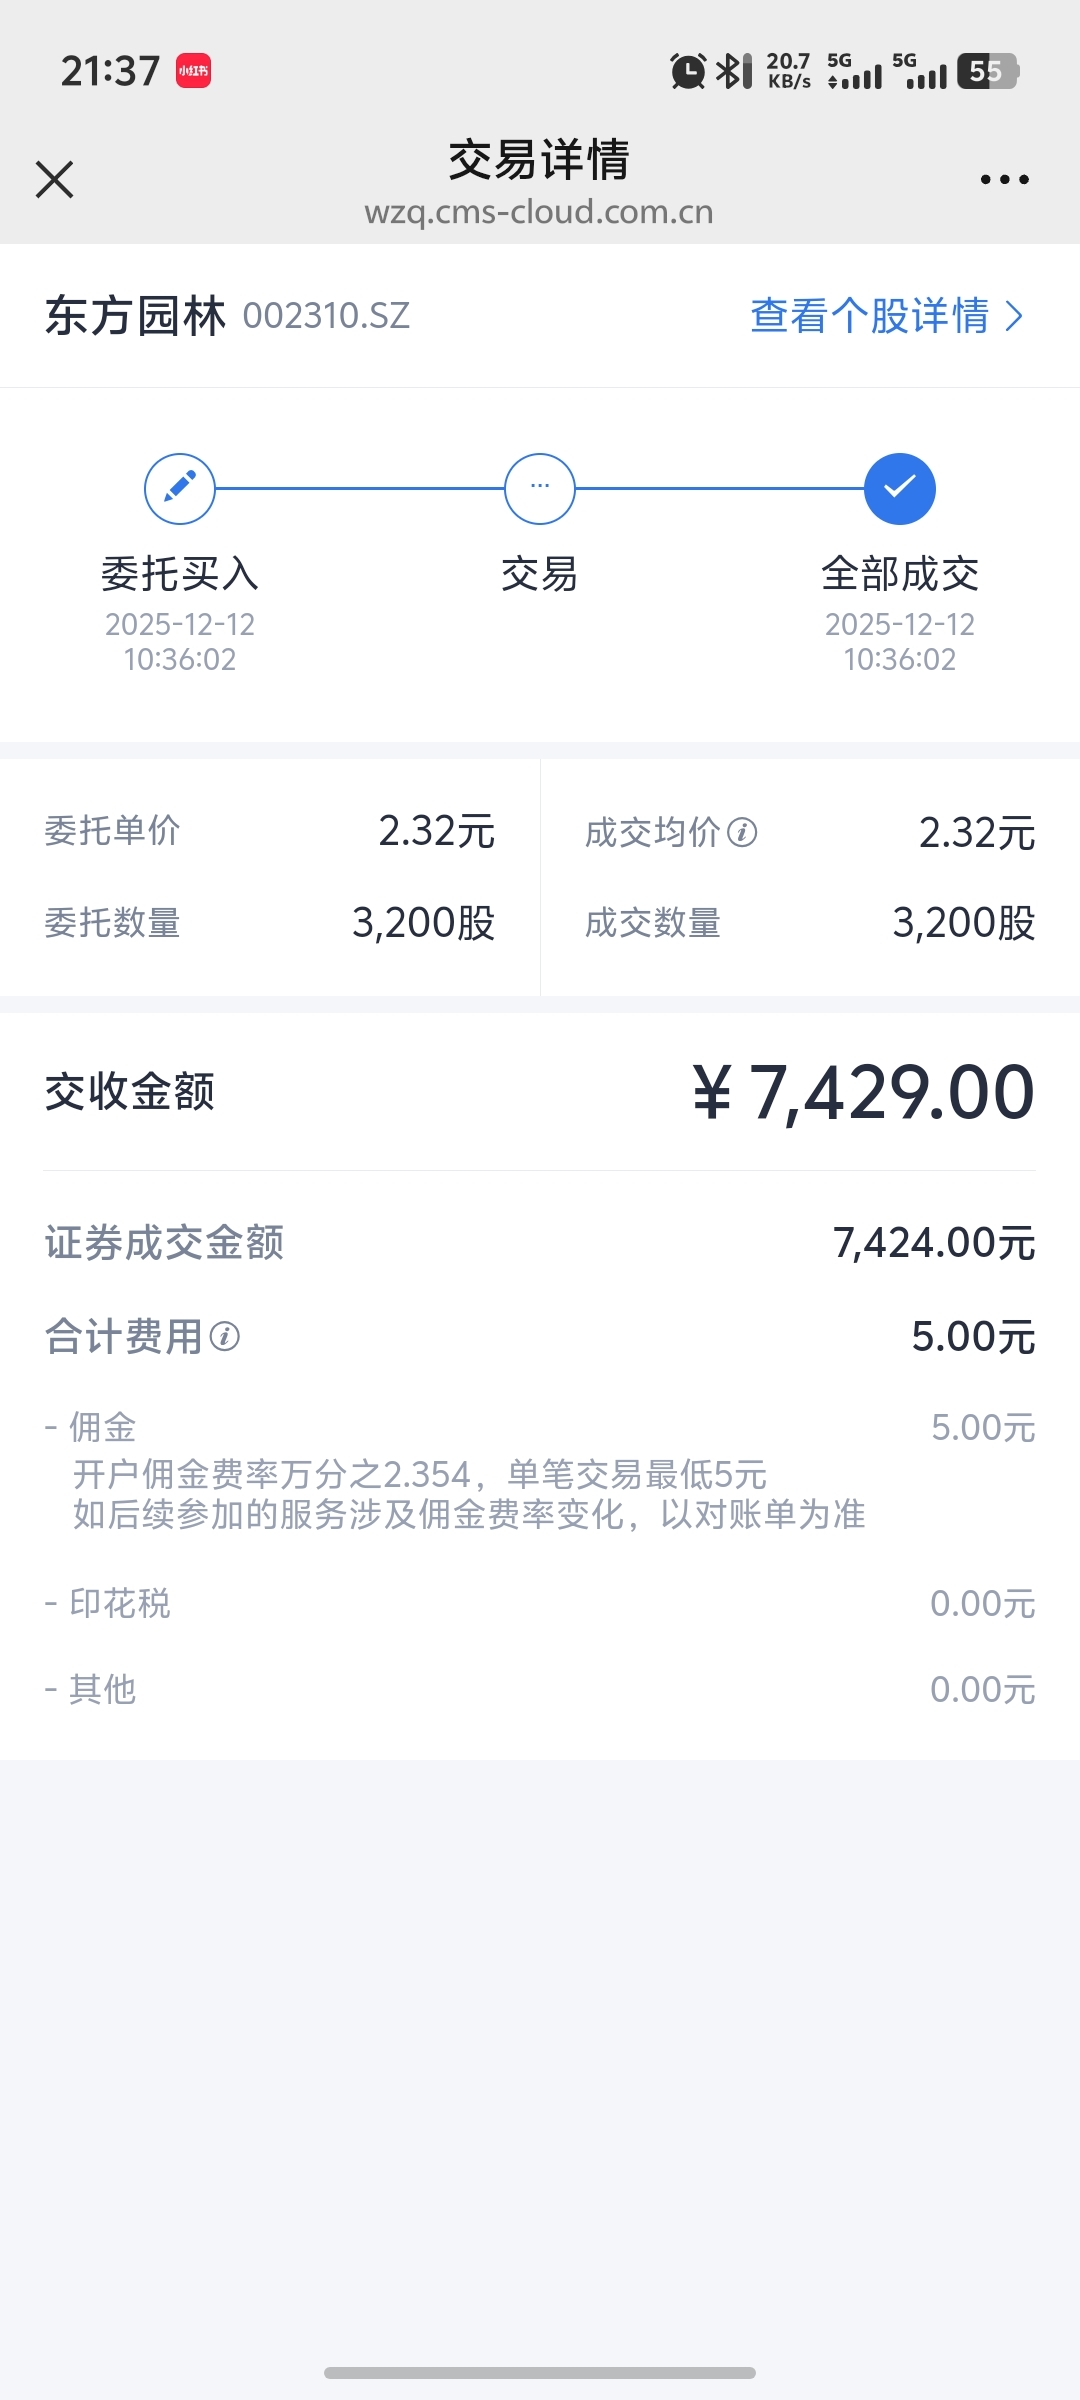Tap the battery level indicator
This screenshot has height=2400, width=1080.
click(987, 71)
